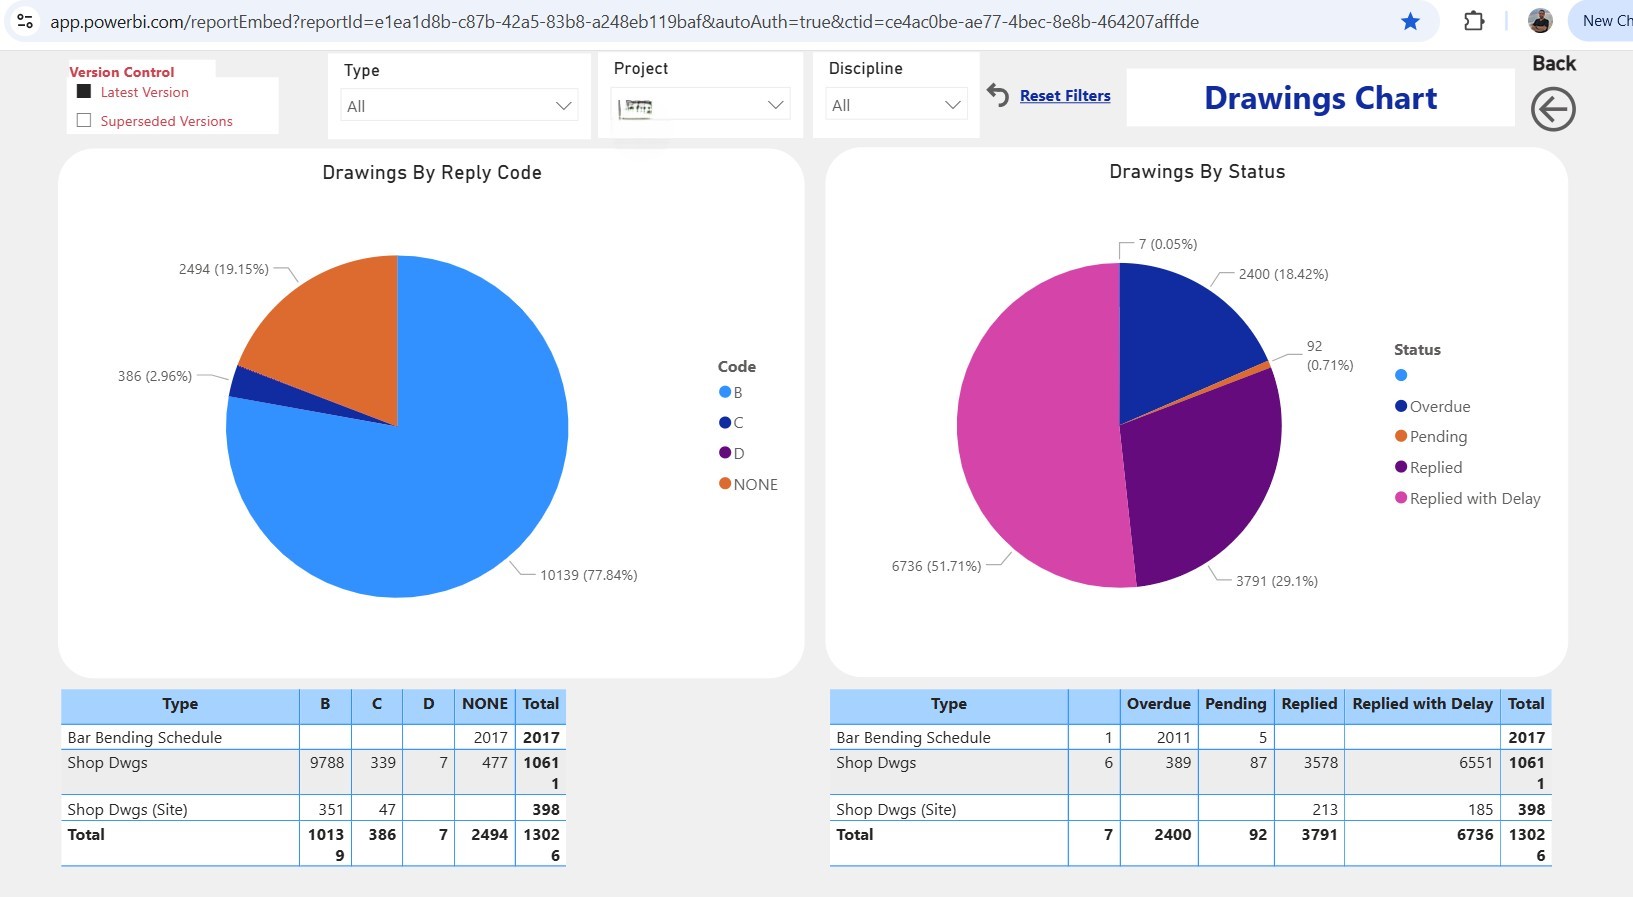Click the New Chrome button in browser toolbar
Image resolution: width=1633 pixels, height=897 pixels.
point(1604,21)
